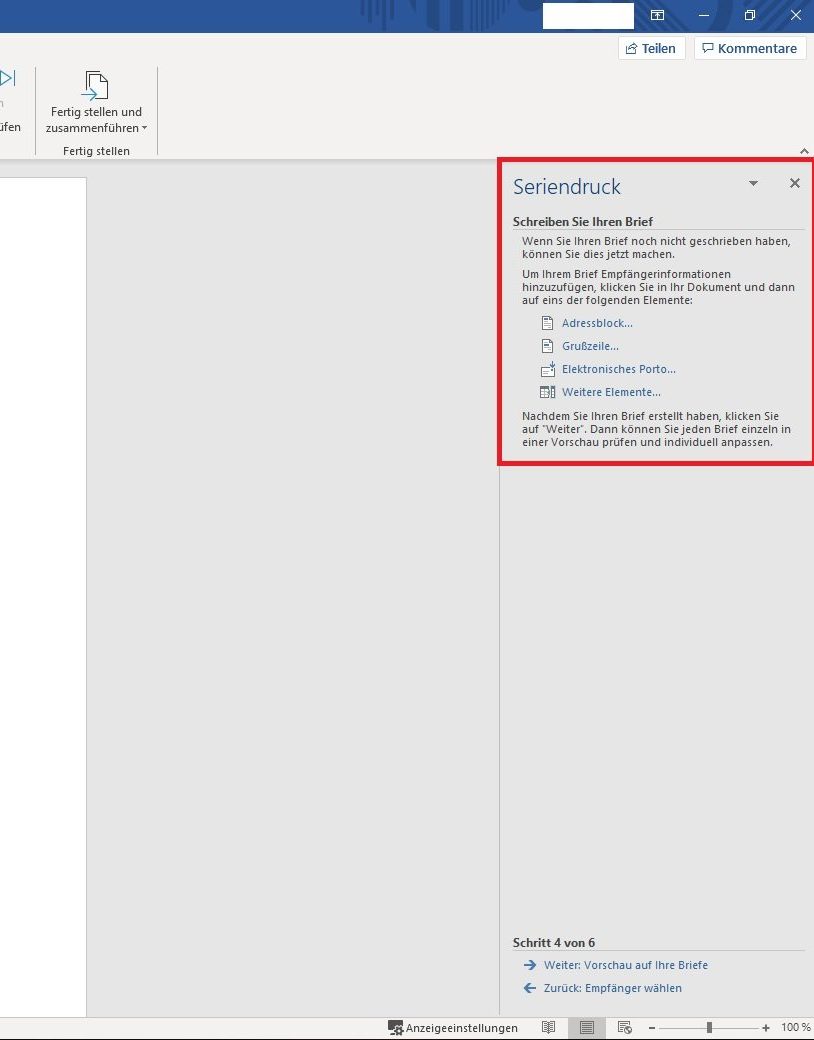Click the next record arrow icon
Image resolution: width=814 pixels, height=1040 pixels.
[x=7, y=78]
